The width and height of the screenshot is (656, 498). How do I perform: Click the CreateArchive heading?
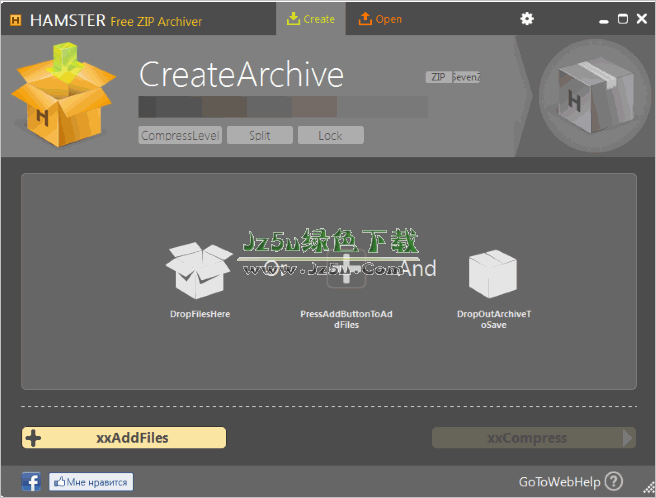pyautogui.click(x=241, y=74)
